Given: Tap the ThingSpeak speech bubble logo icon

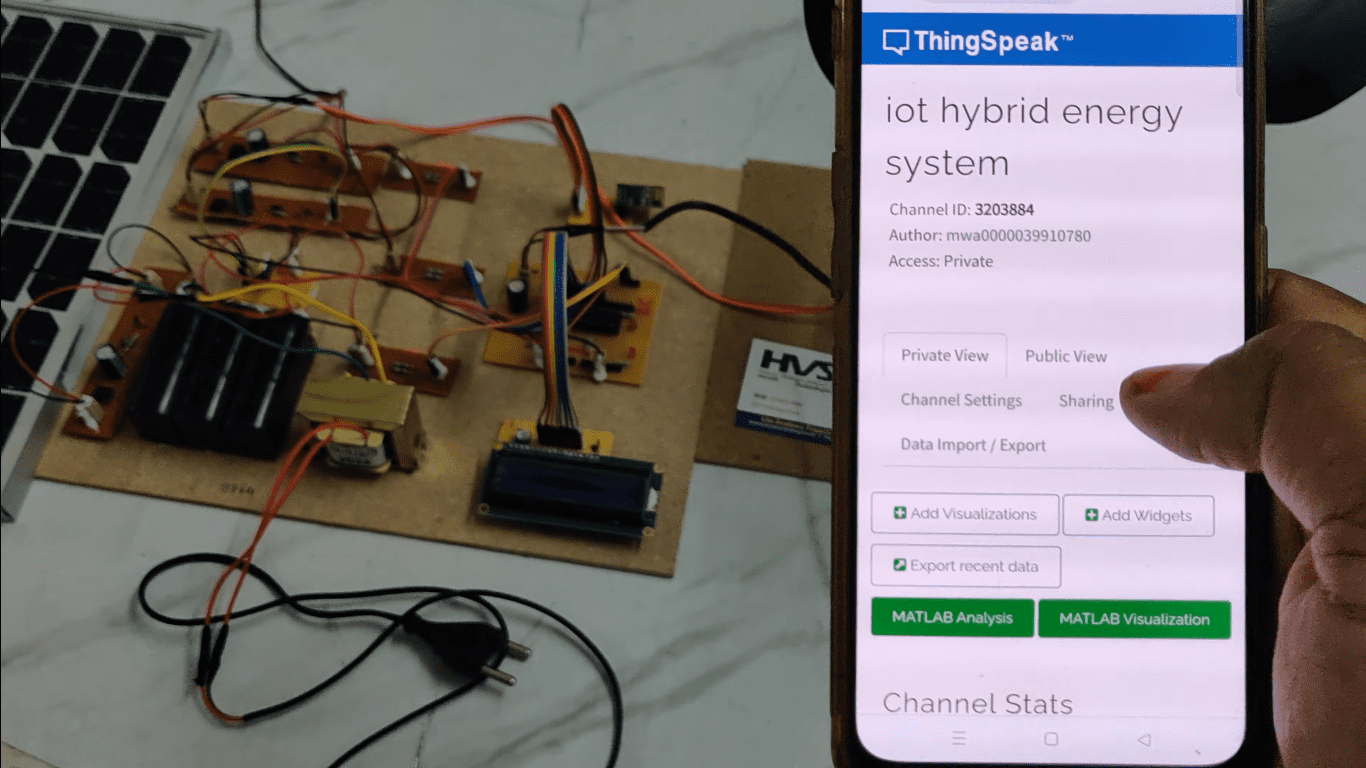Looking at the screenshot, I should click(x=895, y=42).
